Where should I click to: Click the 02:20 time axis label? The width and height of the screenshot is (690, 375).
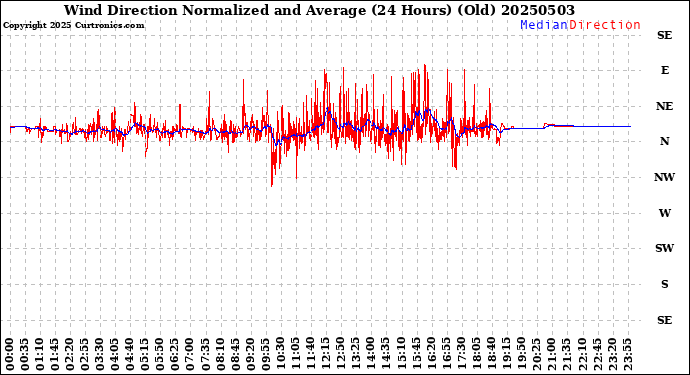70,354
